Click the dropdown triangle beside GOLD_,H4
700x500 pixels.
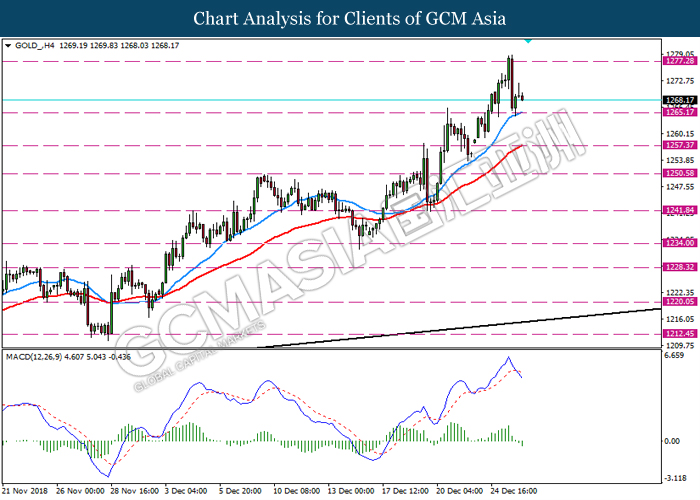8,46
